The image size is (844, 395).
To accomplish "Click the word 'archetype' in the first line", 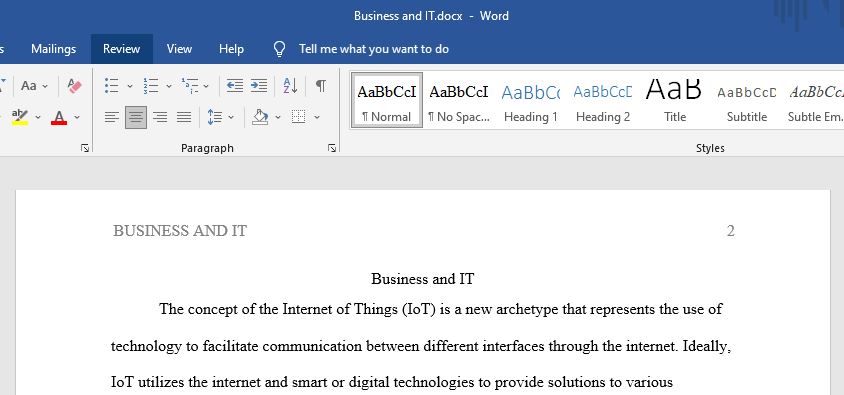I will click(528, 310).
